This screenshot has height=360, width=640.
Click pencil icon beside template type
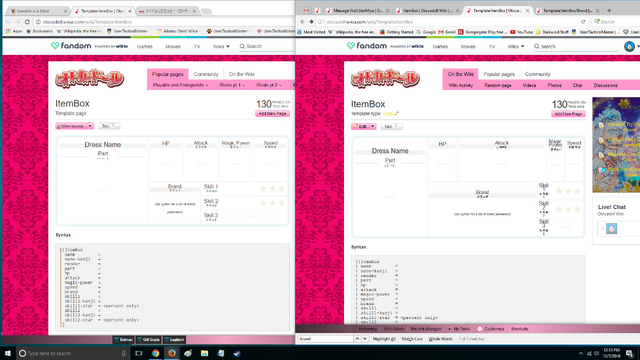click(x=396, y=113)
